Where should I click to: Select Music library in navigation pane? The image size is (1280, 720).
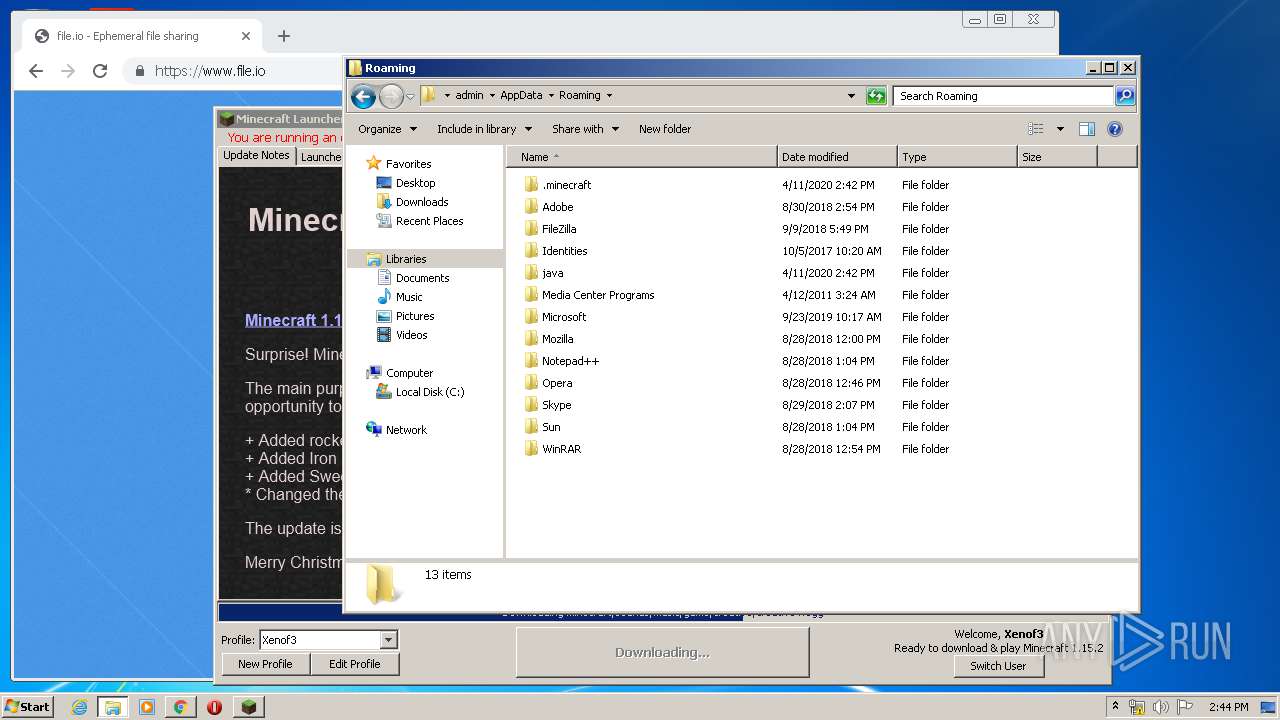click(x=409, y=297)
